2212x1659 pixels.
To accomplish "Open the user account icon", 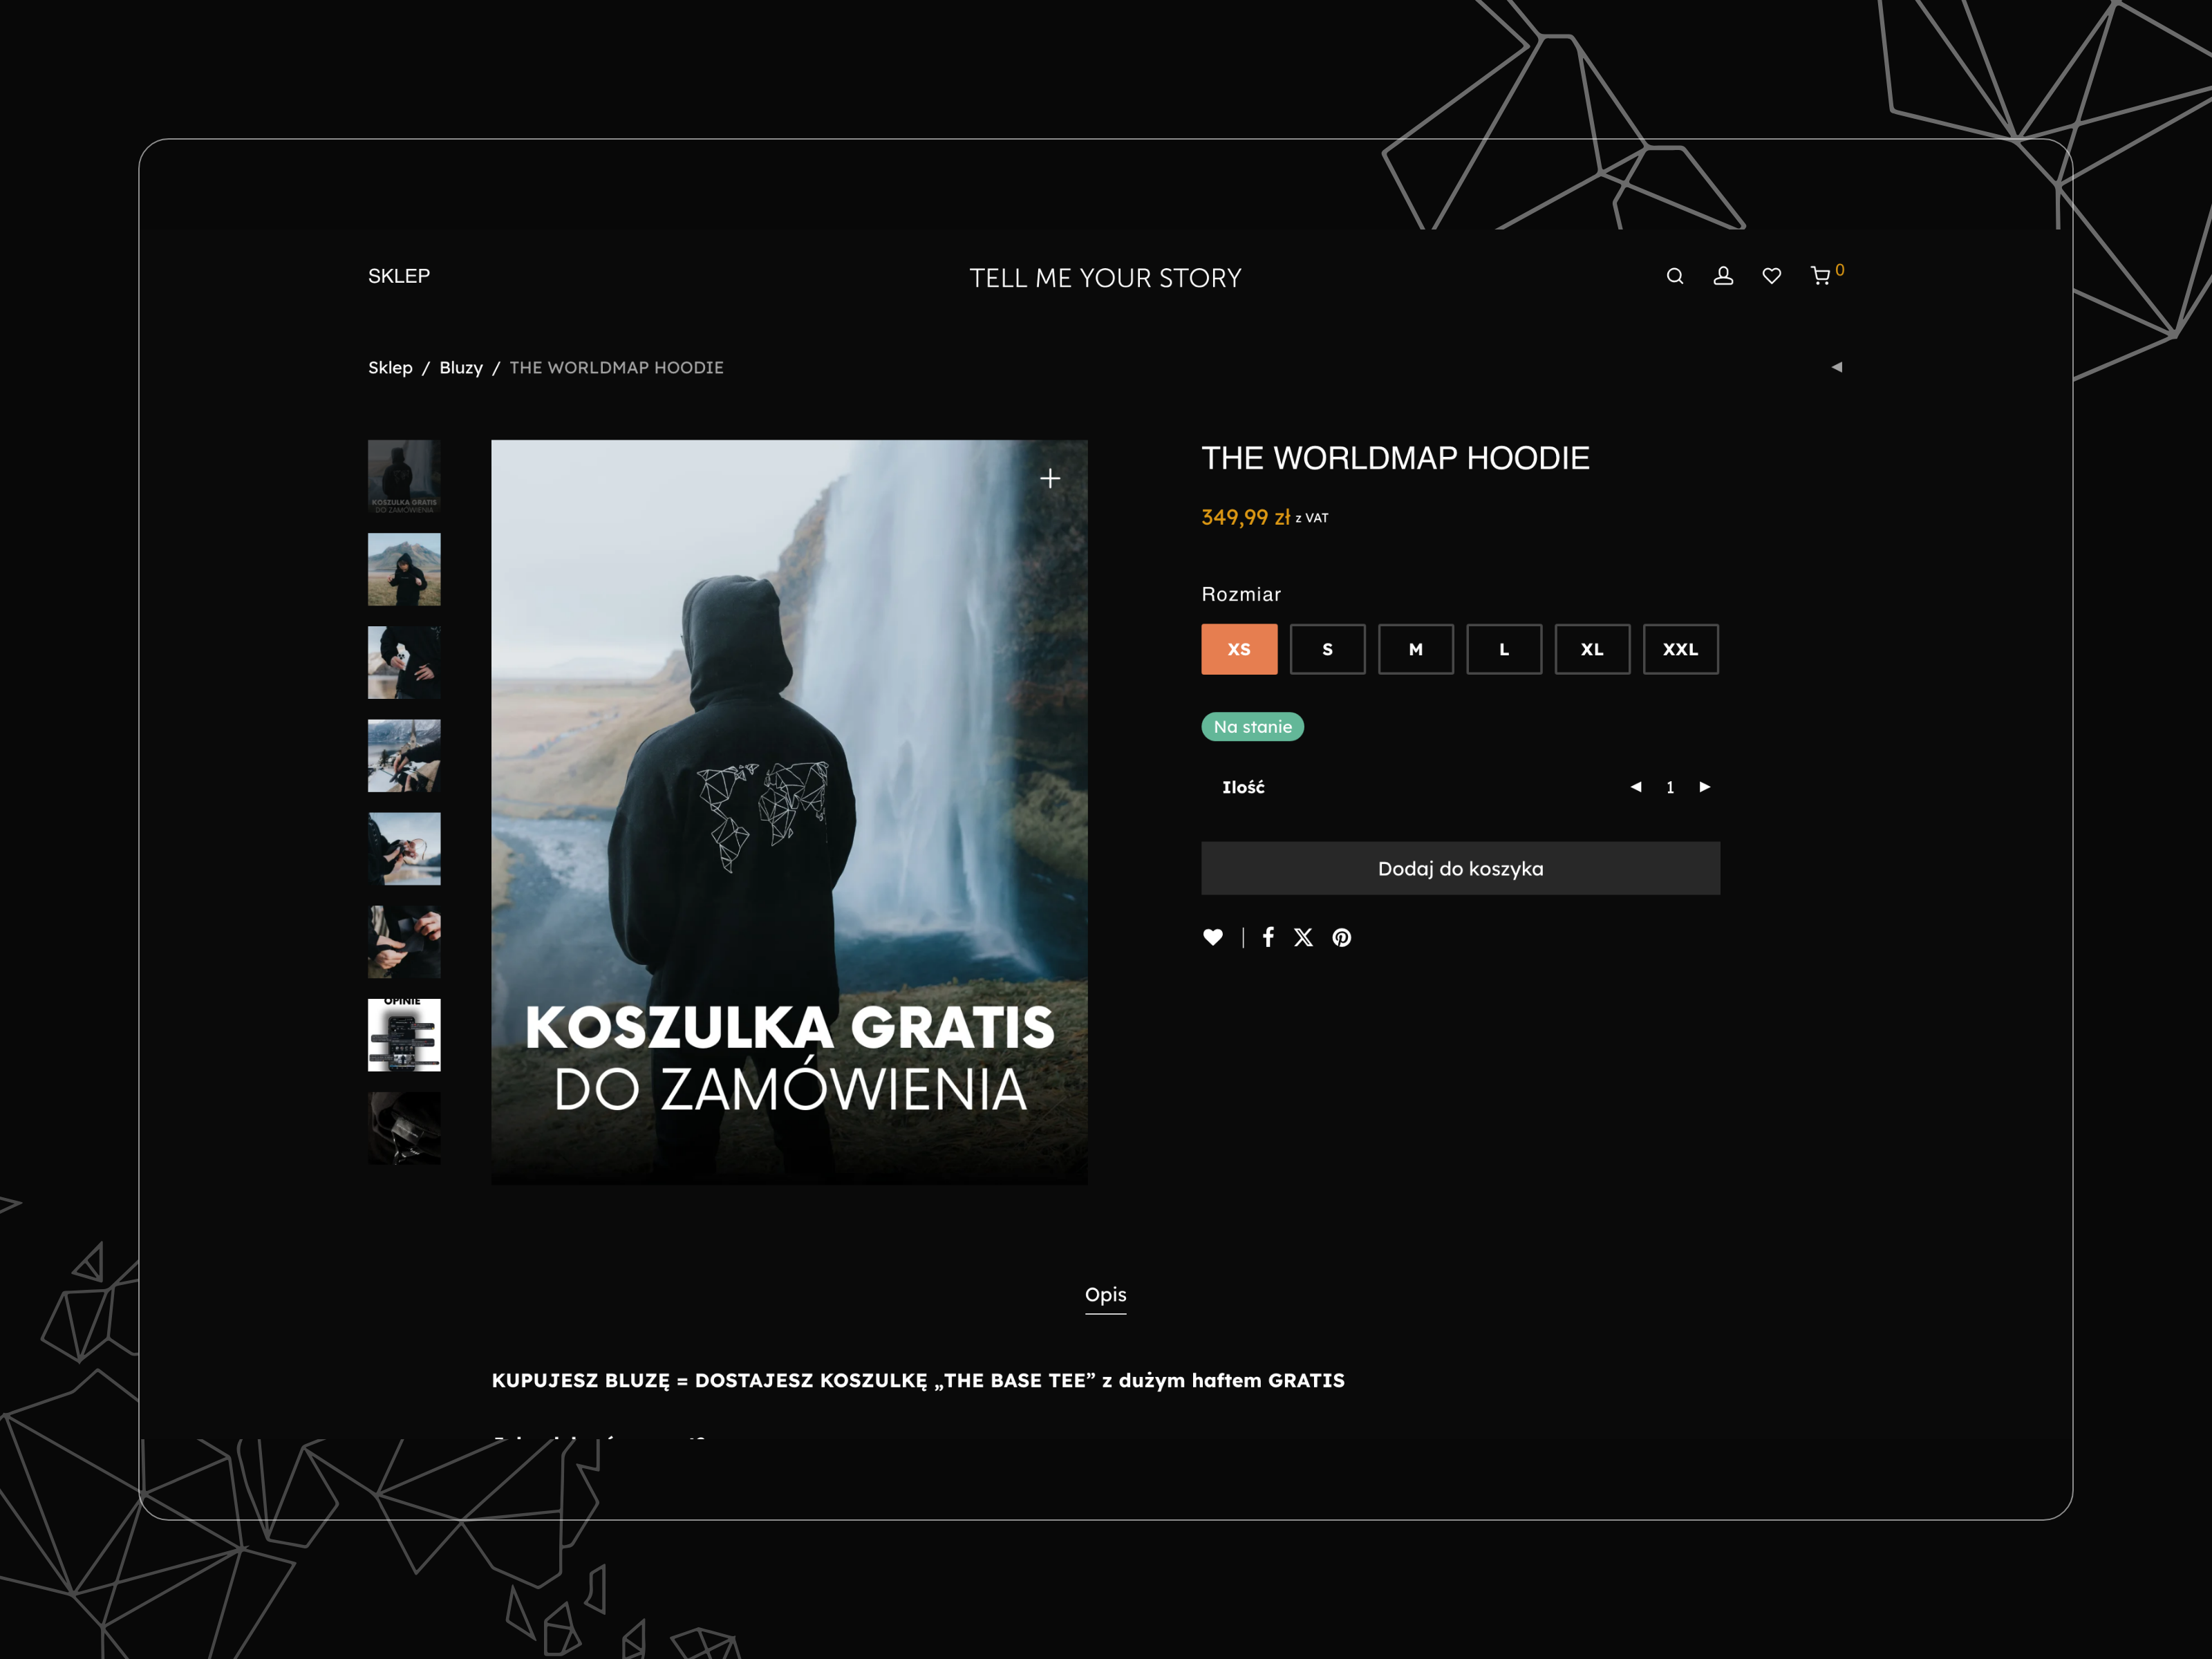I will pos(1723,276).
